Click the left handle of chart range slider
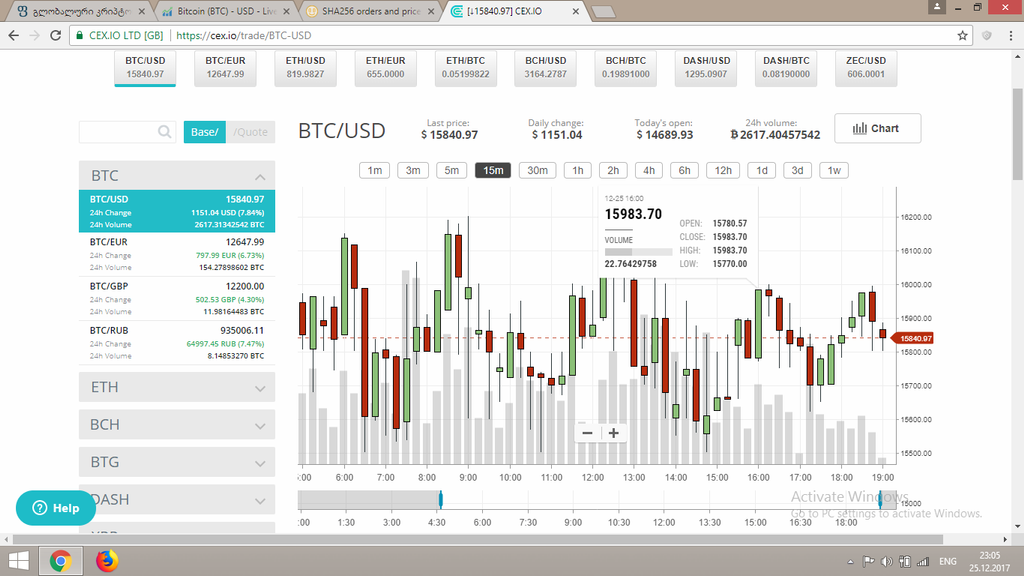The image size is (1024, 576). [441, 500]
